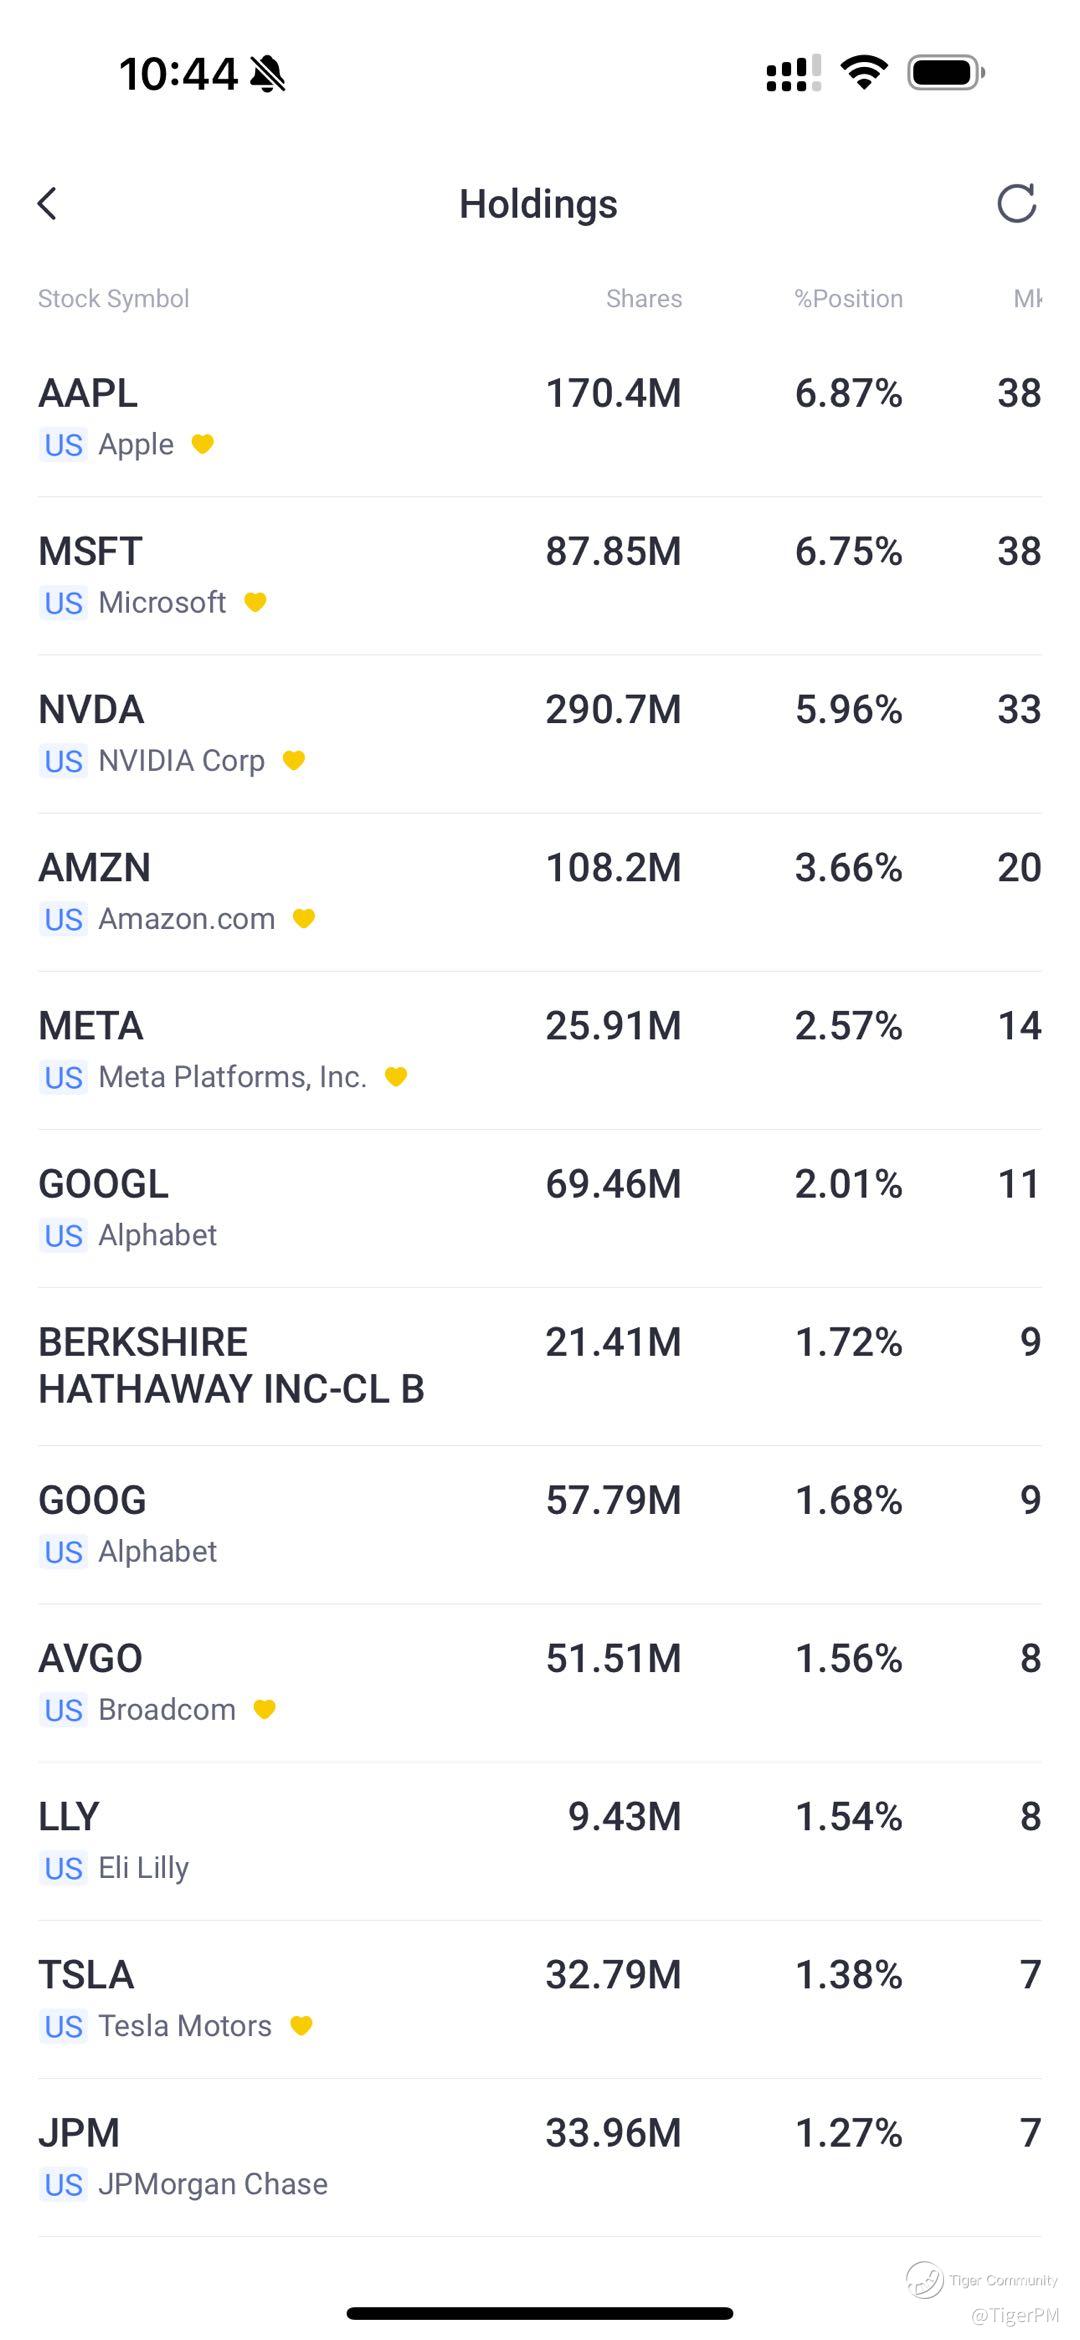The width and height of the screenshot is (1080, 2340).
Task: Tap the back arrow icon
Action: (x=48, y=204)
